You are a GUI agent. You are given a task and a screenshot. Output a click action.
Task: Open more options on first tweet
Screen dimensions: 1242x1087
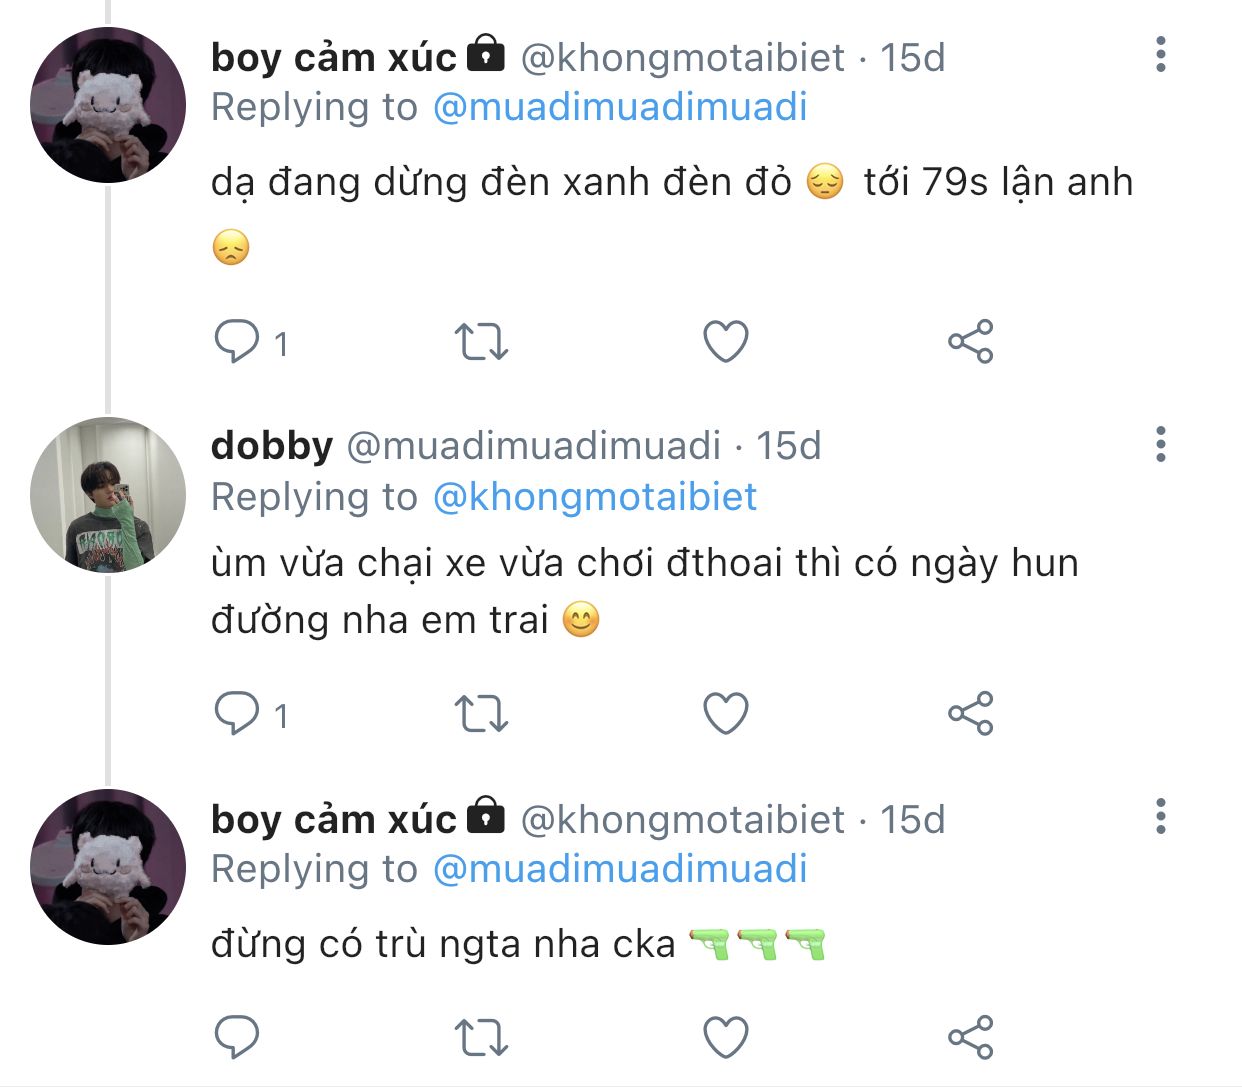pyautogui.click(x=1160, y=54)
